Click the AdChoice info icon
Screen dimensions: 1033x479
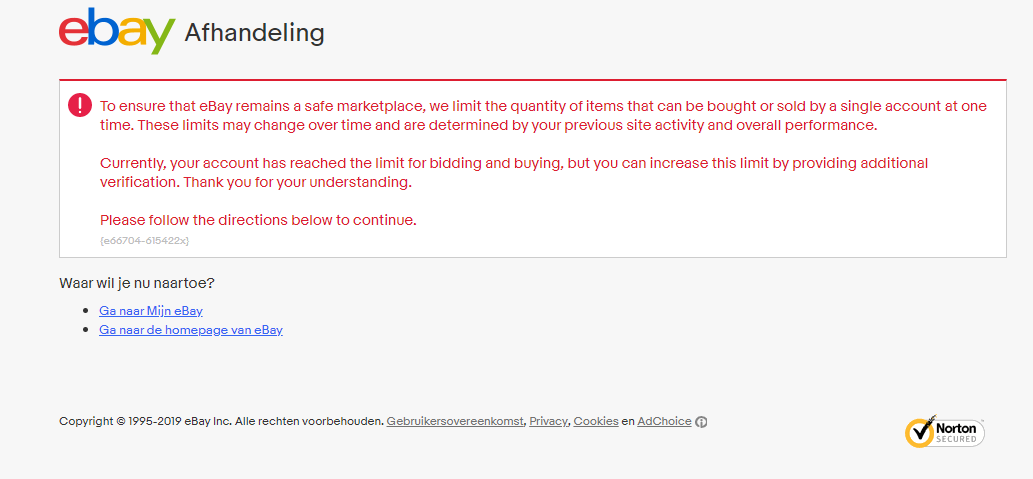pos(702,422)
